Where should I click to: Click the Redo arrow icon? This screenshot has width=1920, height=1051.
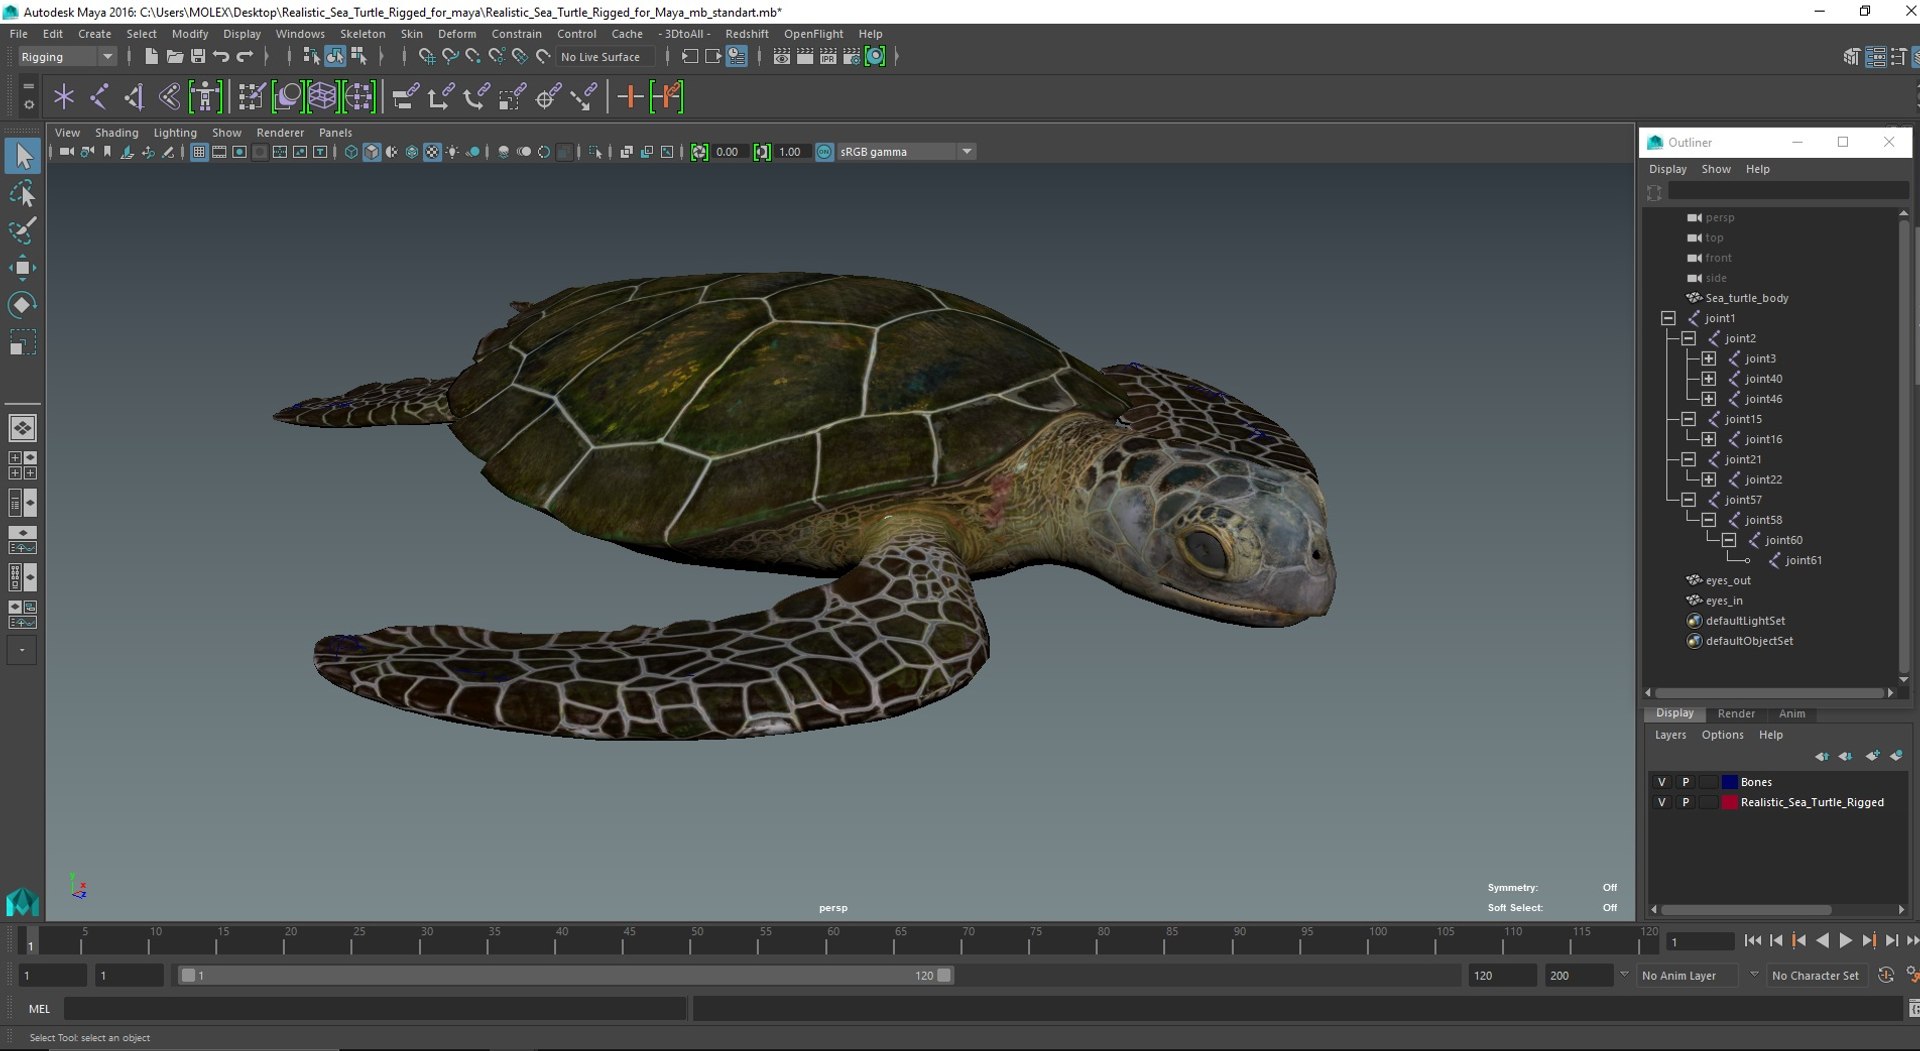click(245, 57)
